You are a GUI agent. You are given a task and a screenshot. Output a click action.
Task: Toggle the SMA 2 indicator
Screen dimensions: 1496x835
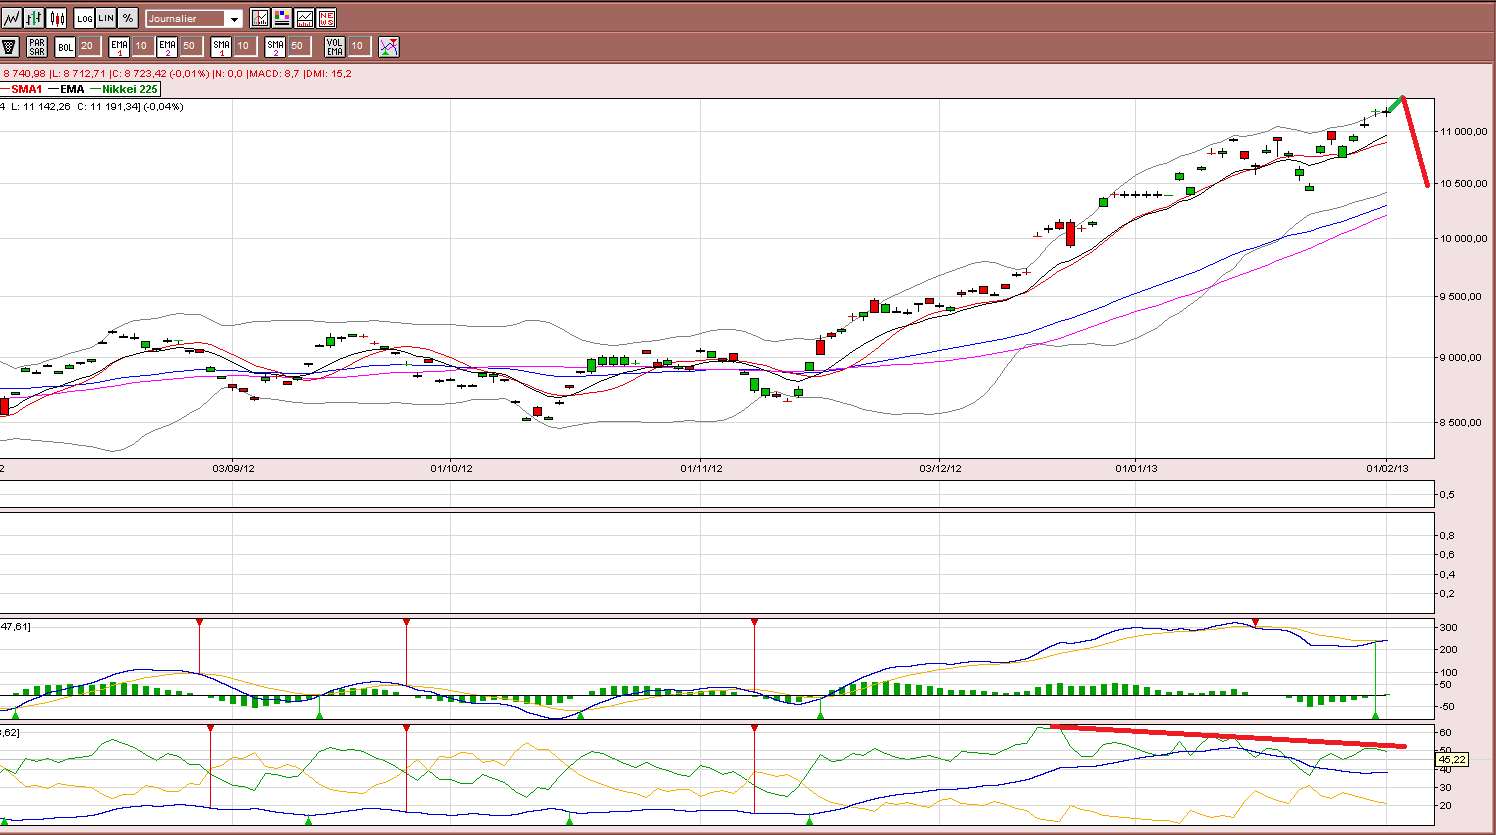point(275,46)
